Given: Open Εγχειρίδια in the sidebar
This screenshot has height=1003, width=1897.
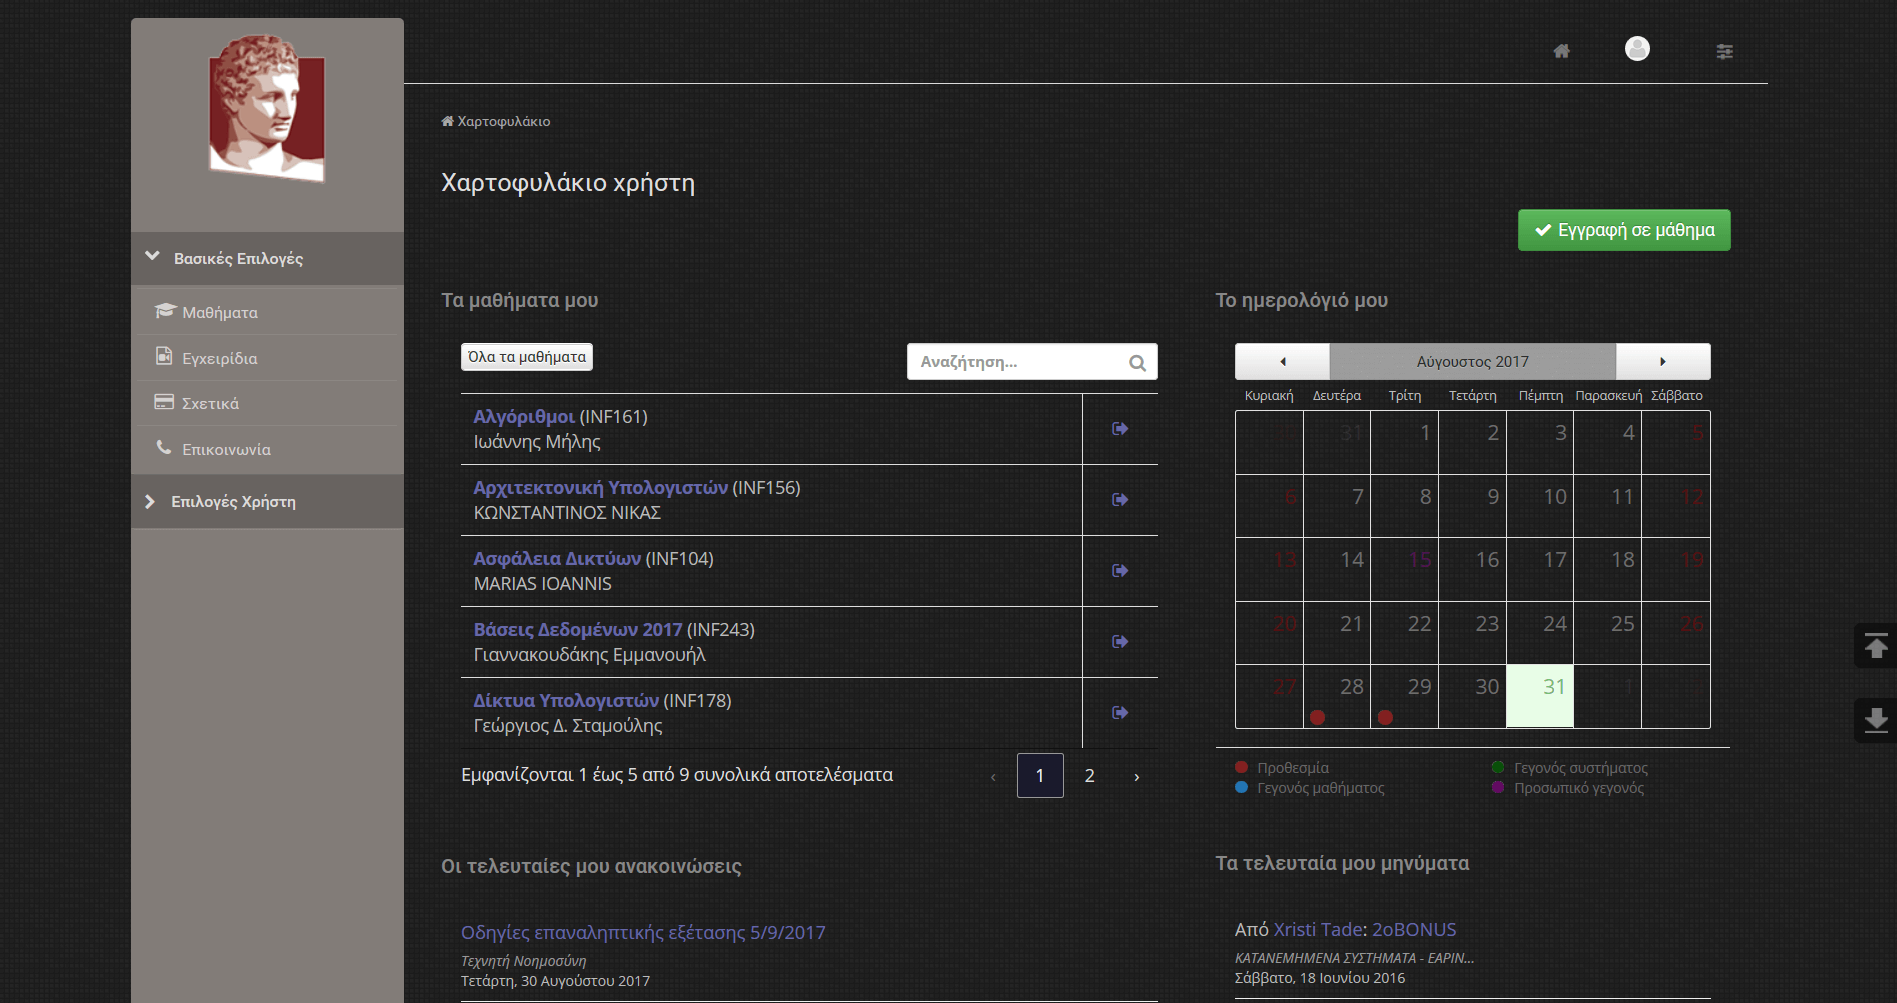Looking at the screenshot, I should 219,359.
